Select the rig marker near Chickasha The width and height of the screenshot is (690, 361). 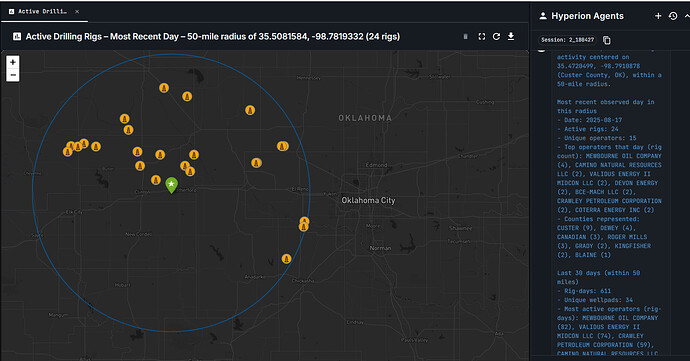[286, 259]
